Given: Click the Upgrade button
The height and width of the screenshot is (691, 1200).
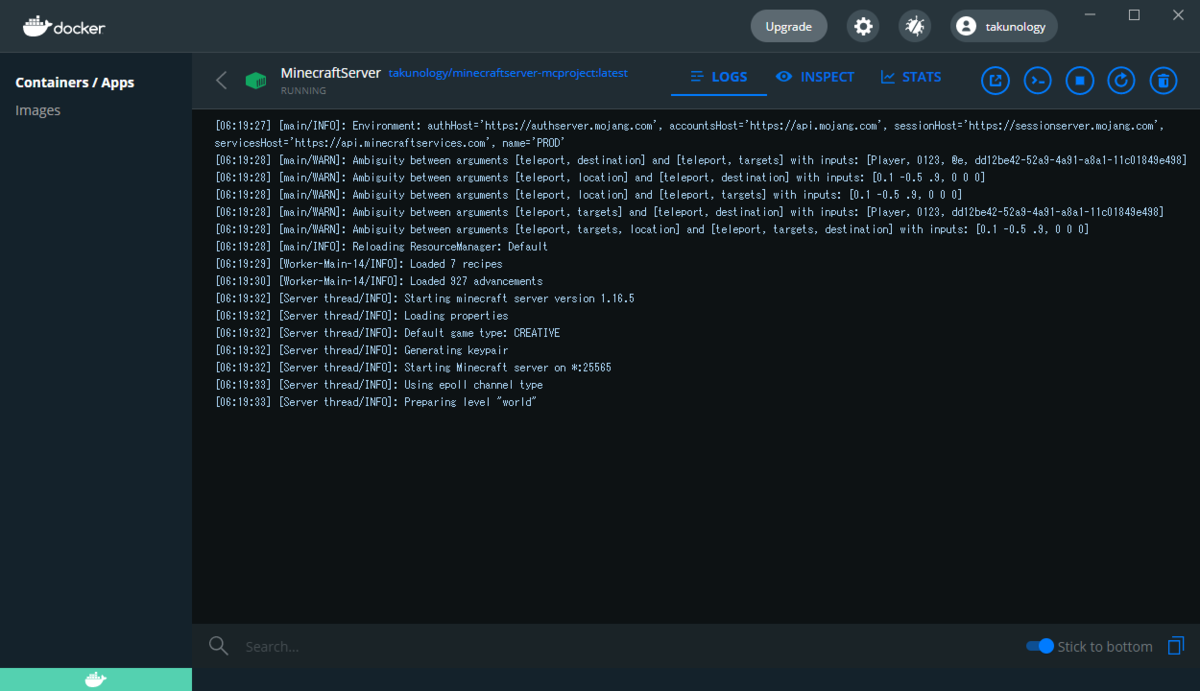Looking at the screenshot, I should pyautogui.click(x=789, y=26).
